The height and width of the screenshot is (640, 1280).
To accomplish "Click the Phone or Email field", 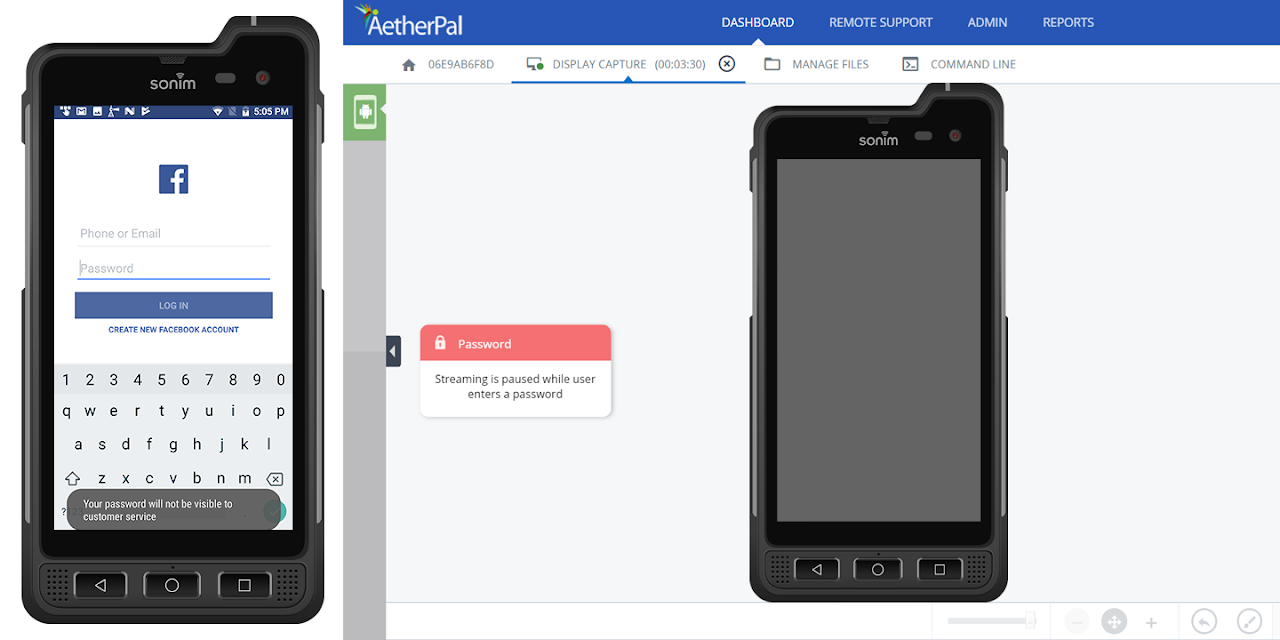I will point(174,233).
